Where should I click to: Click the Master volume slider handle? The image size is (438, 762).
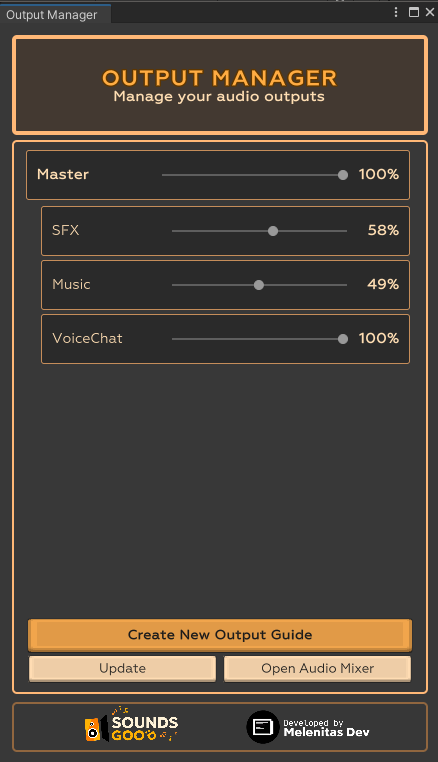pyautogui.click(x=343, y=175)
